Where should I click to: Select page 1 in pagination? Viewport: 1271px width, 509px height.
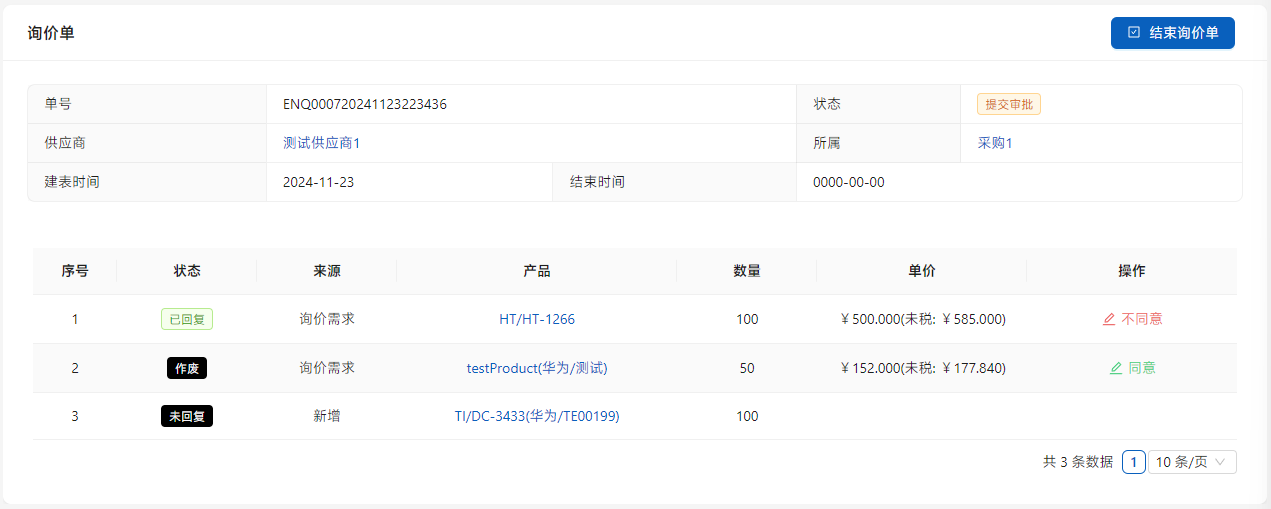(x=1134, y=462)
